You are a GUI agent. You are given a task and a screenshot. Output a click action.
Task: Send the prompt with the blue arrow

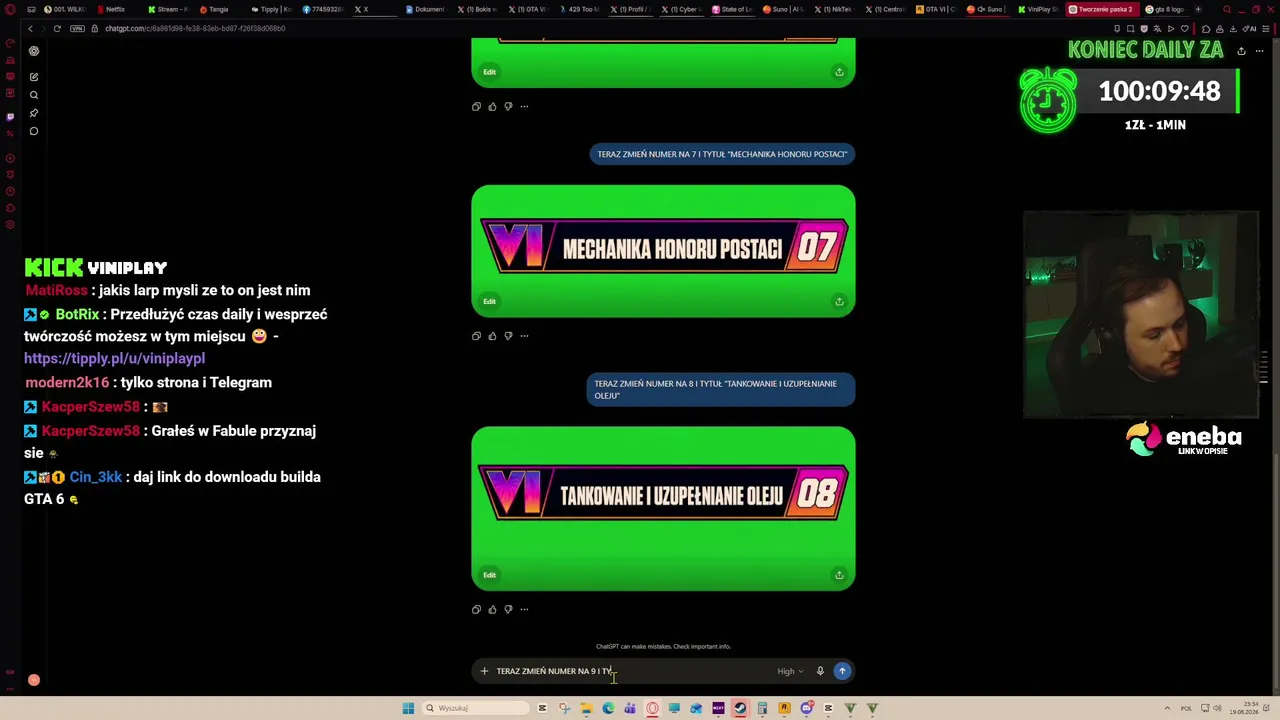(842, 671)
